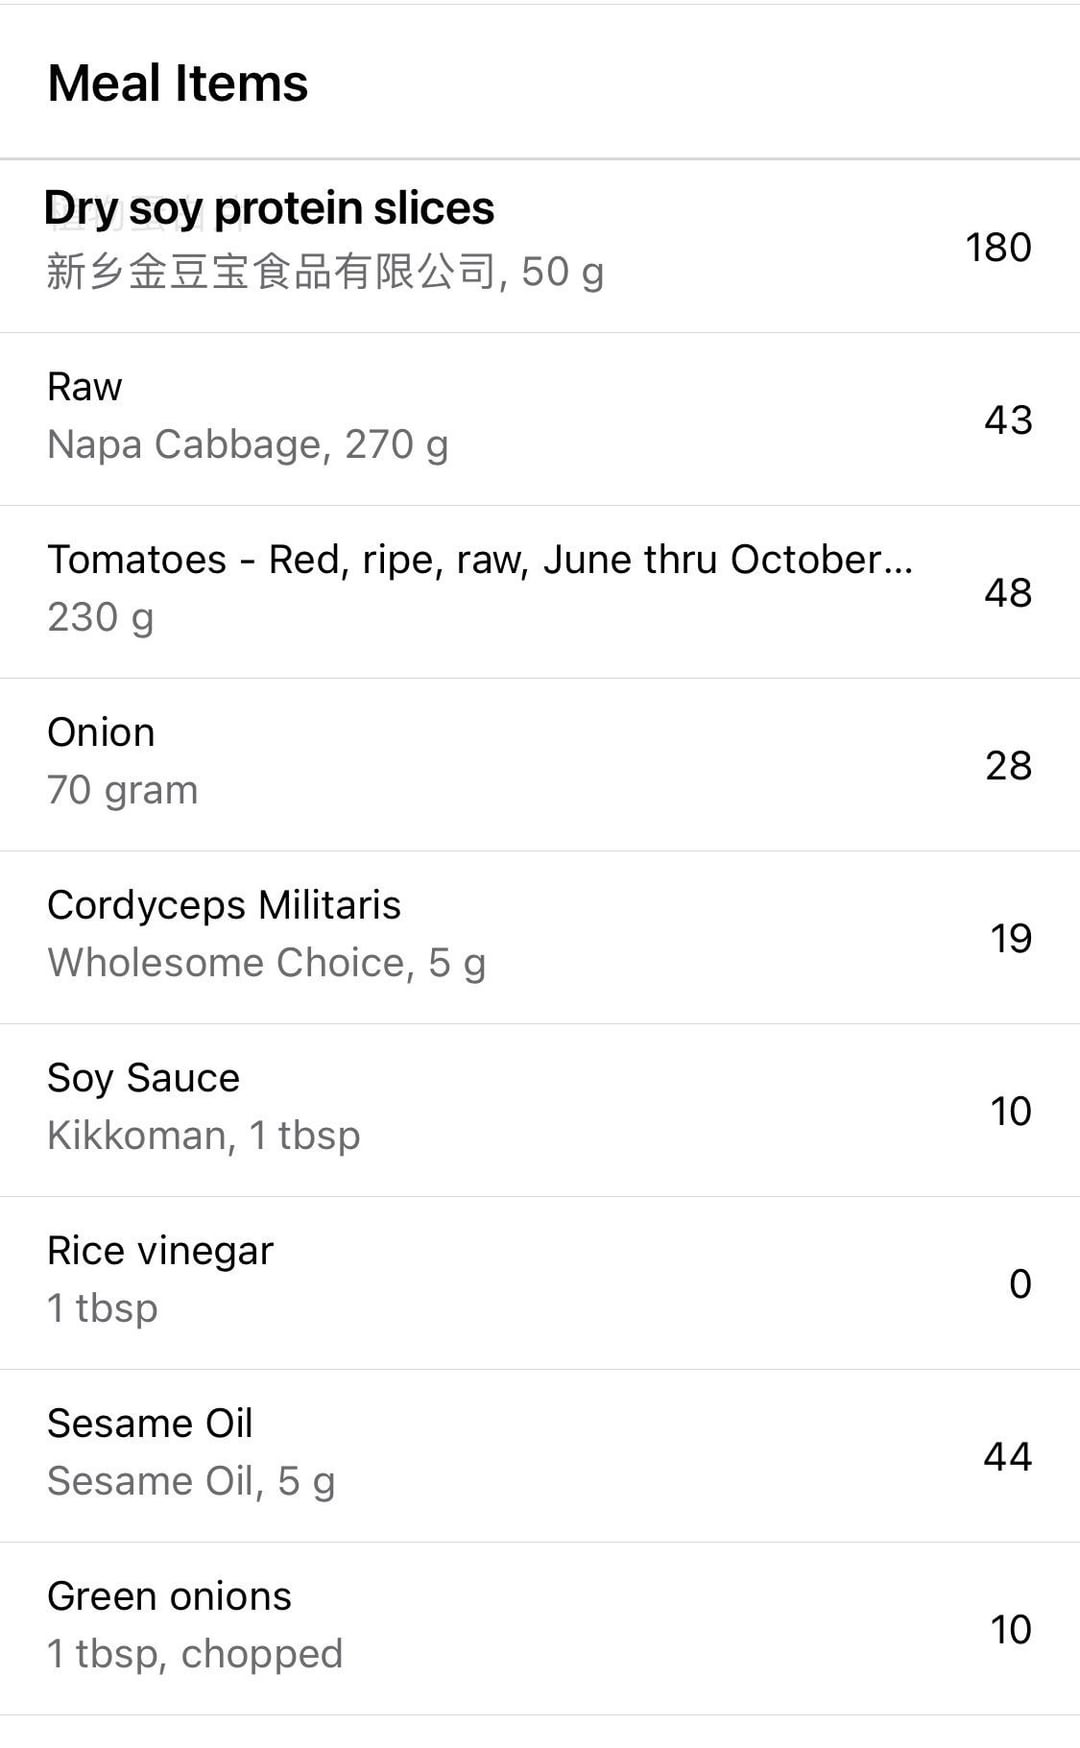Select the Napa Cabbage 270 g entry
The height and width of the screenshot is (1748, 1080).
[x=247, y=444]
